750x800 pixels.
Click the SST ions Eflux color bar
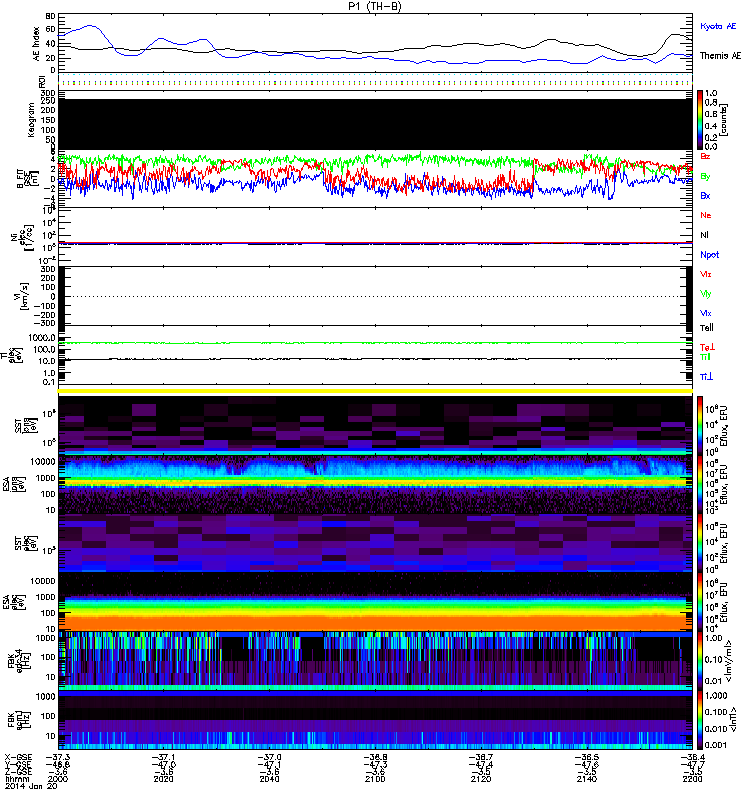pos(701,424)
